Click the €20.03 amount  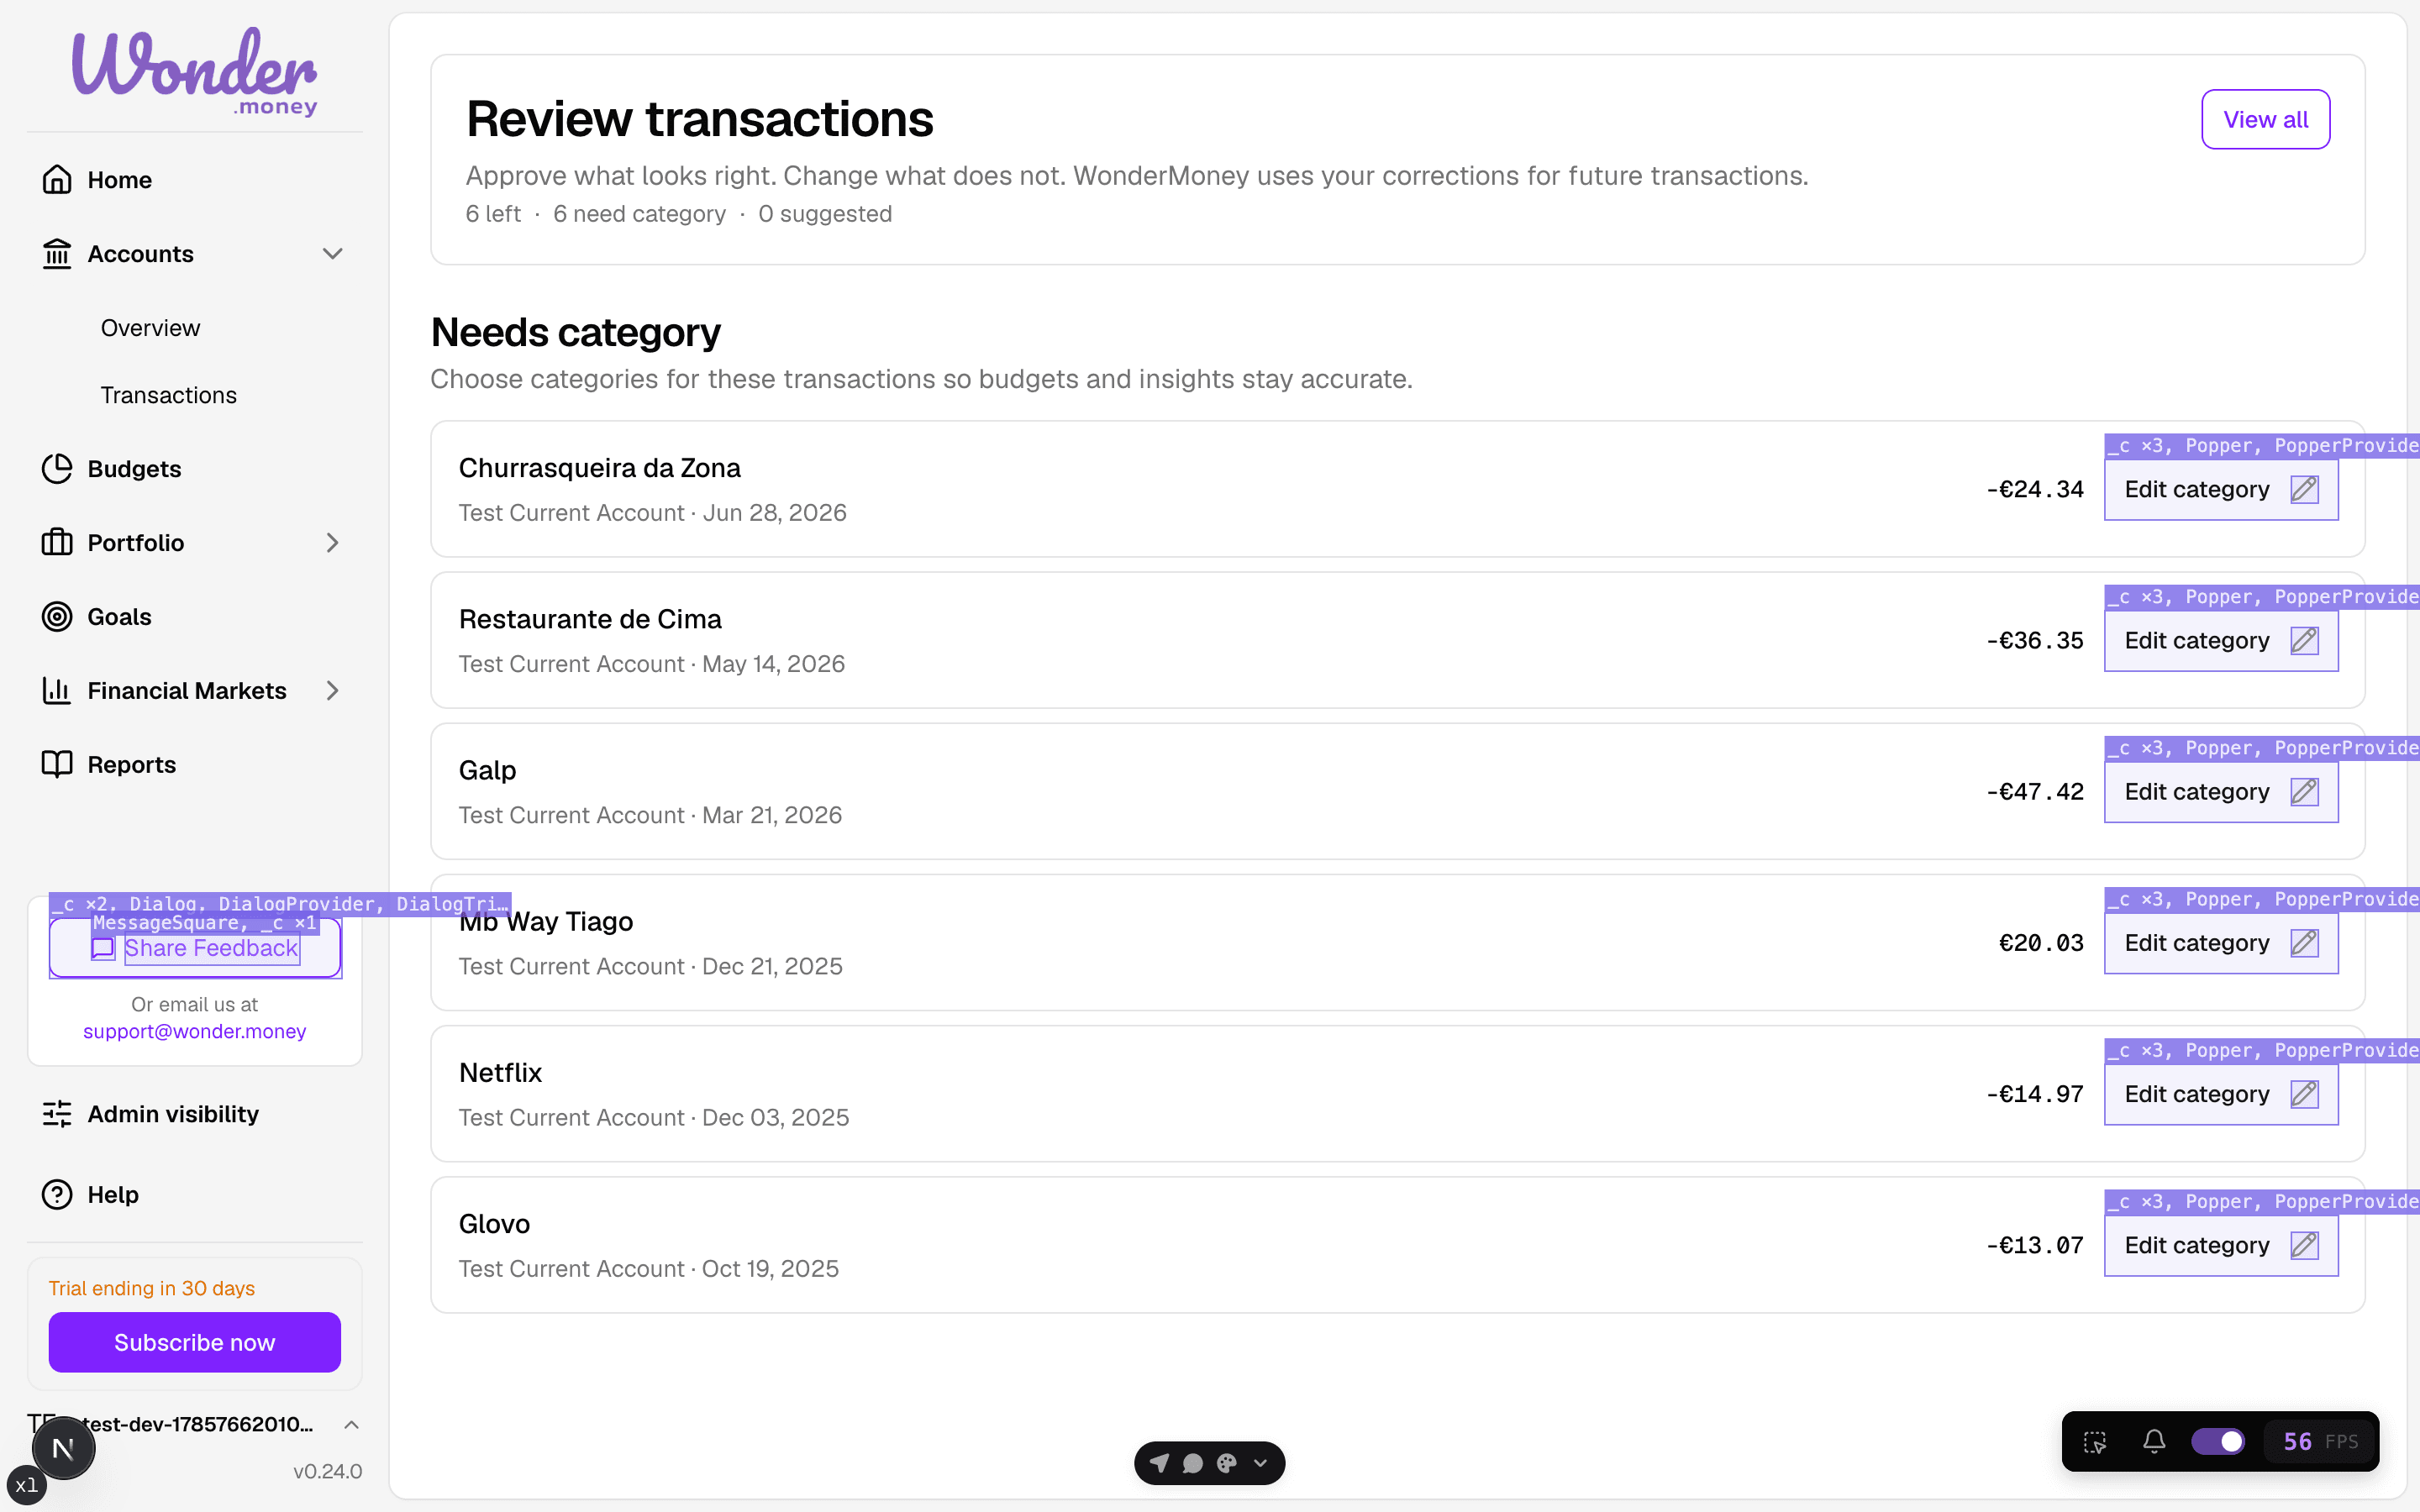point(2041,943)
